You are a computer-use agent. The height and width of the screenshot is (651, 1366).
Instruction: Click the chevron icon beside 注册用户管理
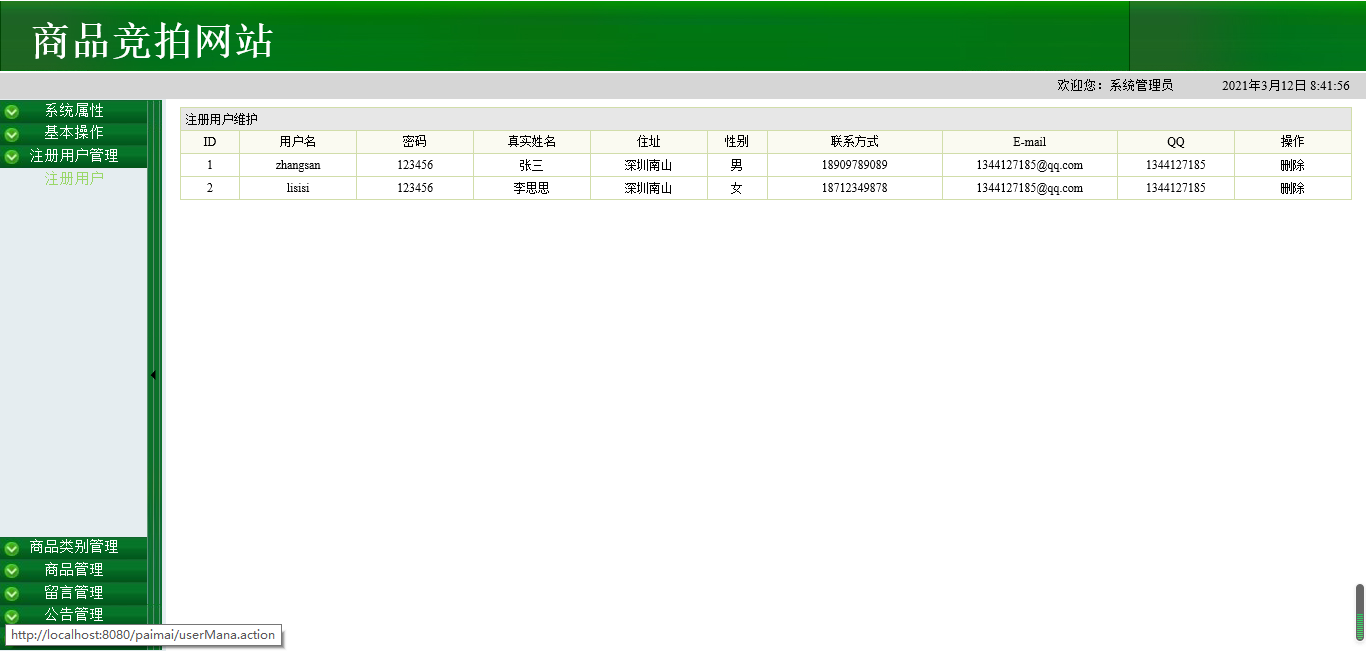point(12,156)
